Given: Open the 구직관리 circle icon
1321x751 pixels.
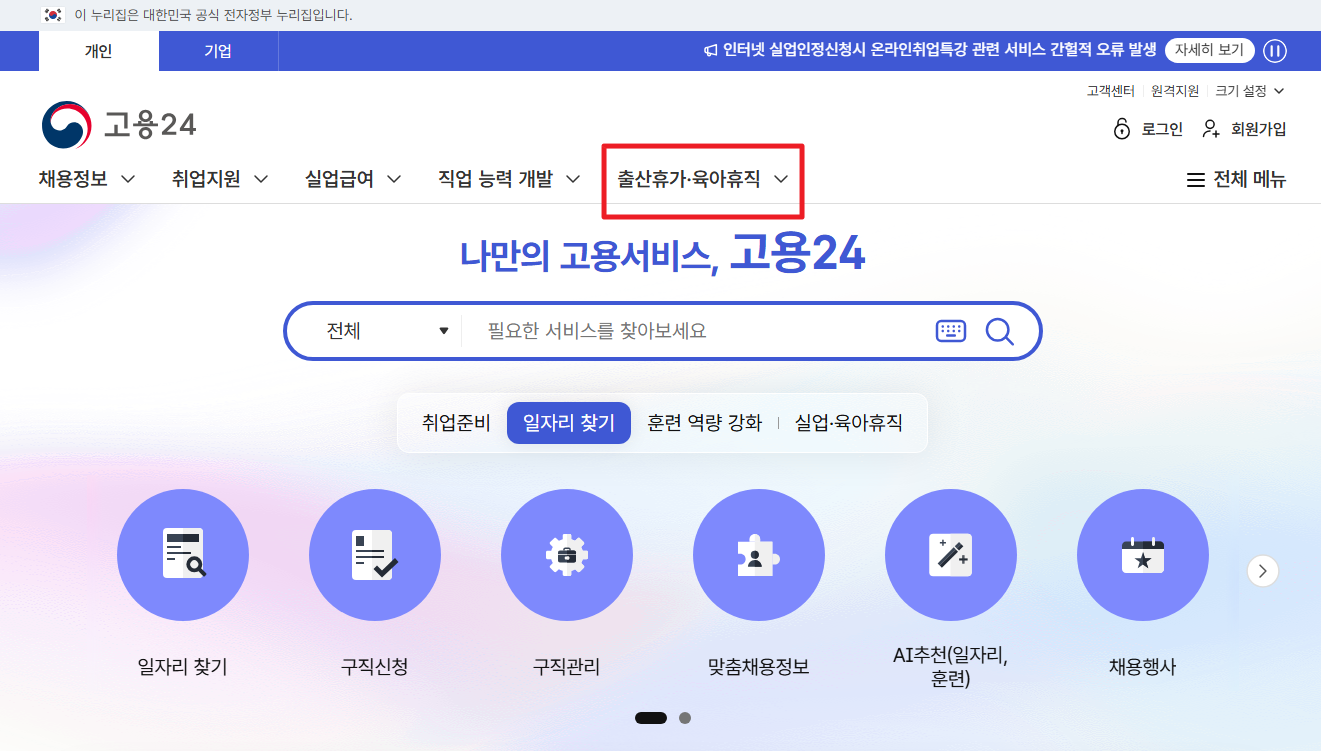Looking at the screenshot, I should [567, 555].
